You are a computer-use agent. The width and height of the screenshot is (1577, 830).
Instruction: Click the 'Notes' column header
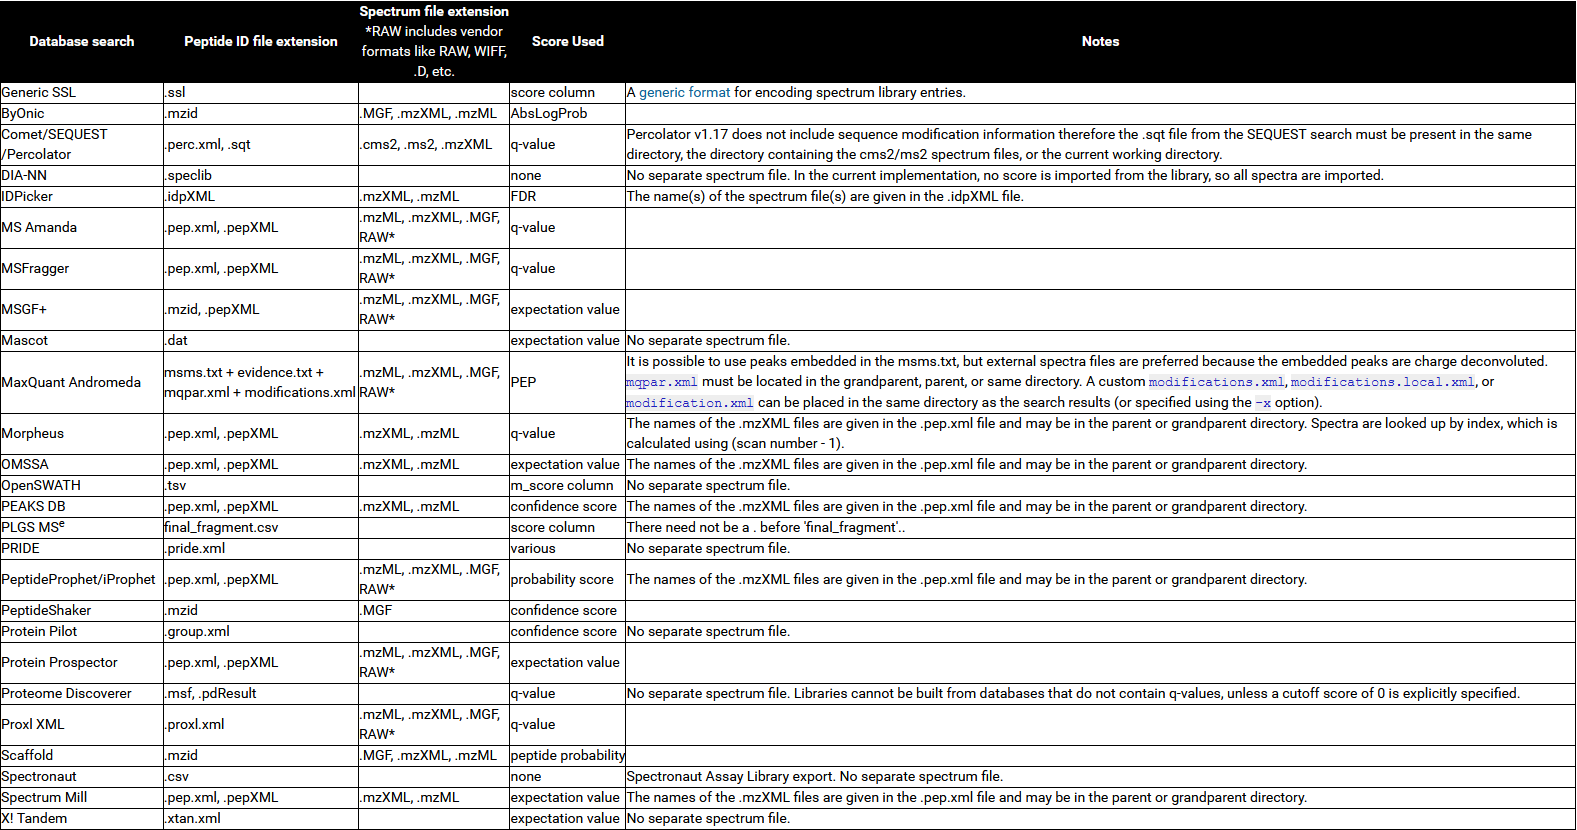pyautogui.click(x=1100, y=41)
